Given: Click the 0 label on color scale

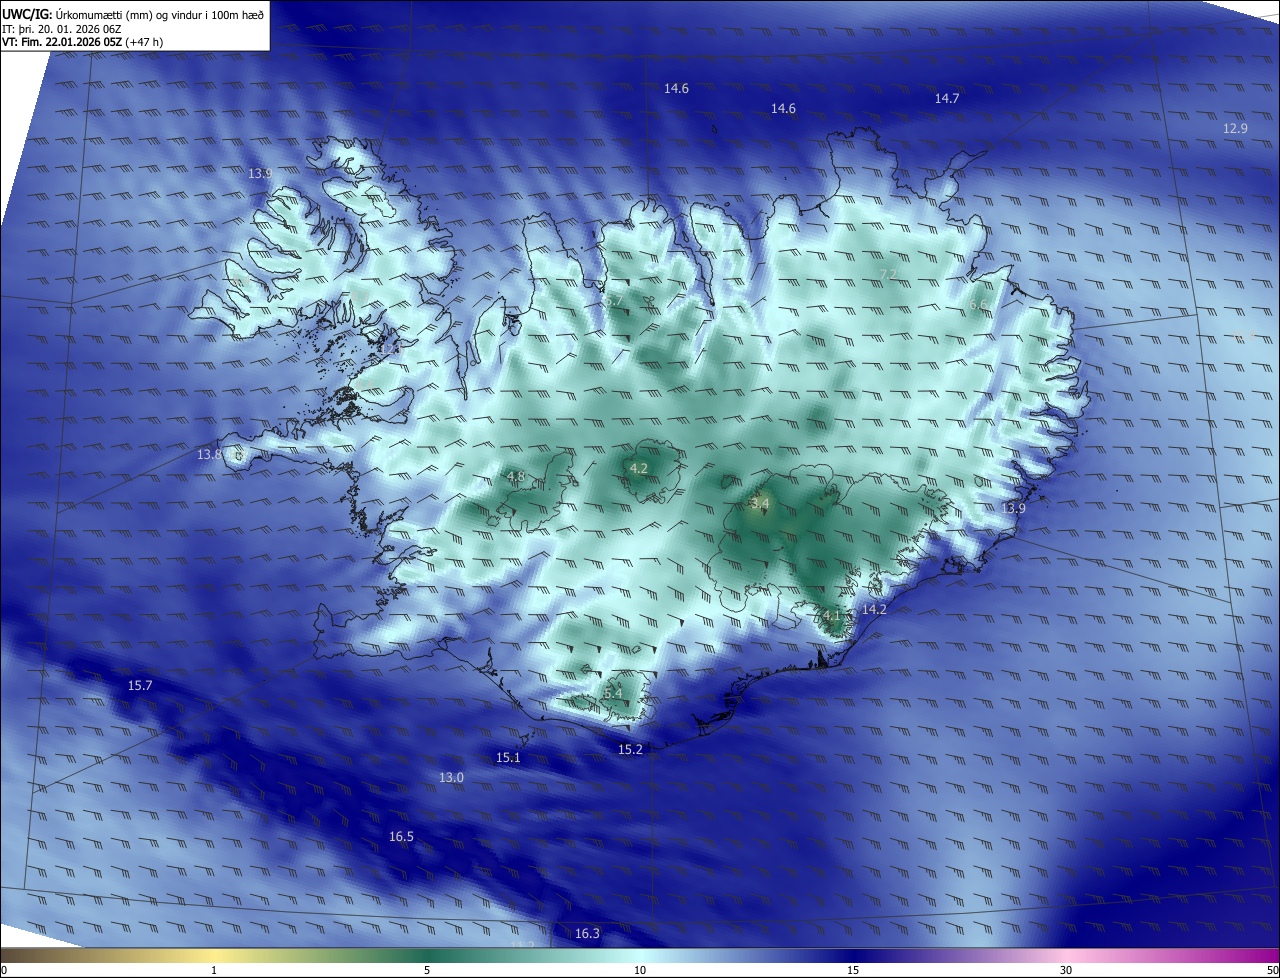Looking at the screenshot, I should click(x=4, y=970).
